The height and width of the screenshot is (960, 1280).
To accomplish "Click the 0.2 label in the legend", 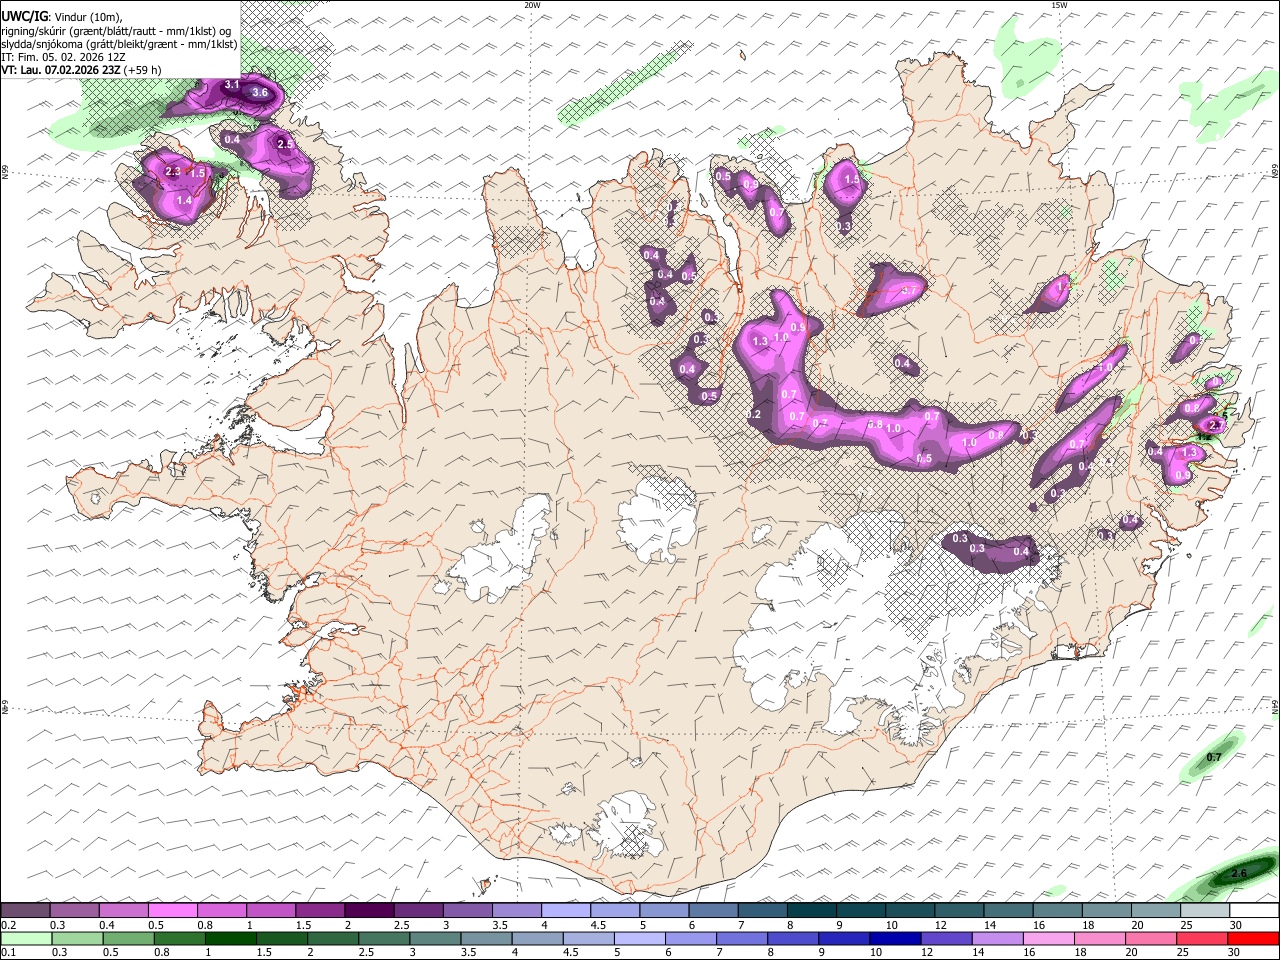I will tap(7, 925).
